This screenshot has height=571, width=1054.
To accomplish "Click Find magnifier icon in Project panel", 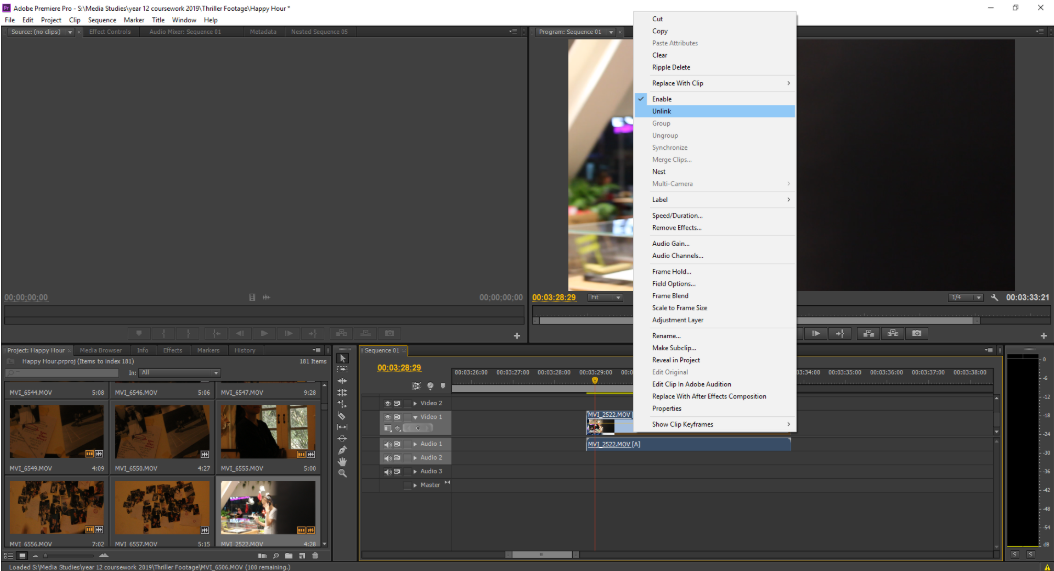I will tap(276, 556).
